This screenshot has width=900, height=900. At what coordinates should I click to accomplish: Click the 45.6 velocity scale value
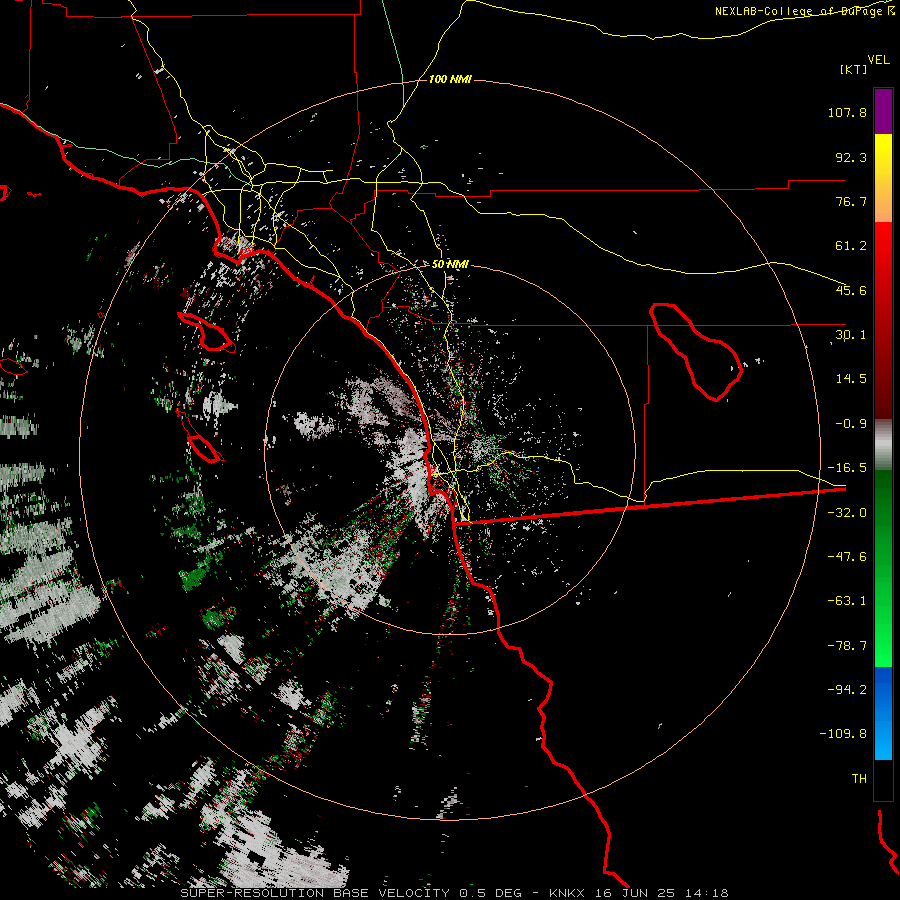(851, 290)
